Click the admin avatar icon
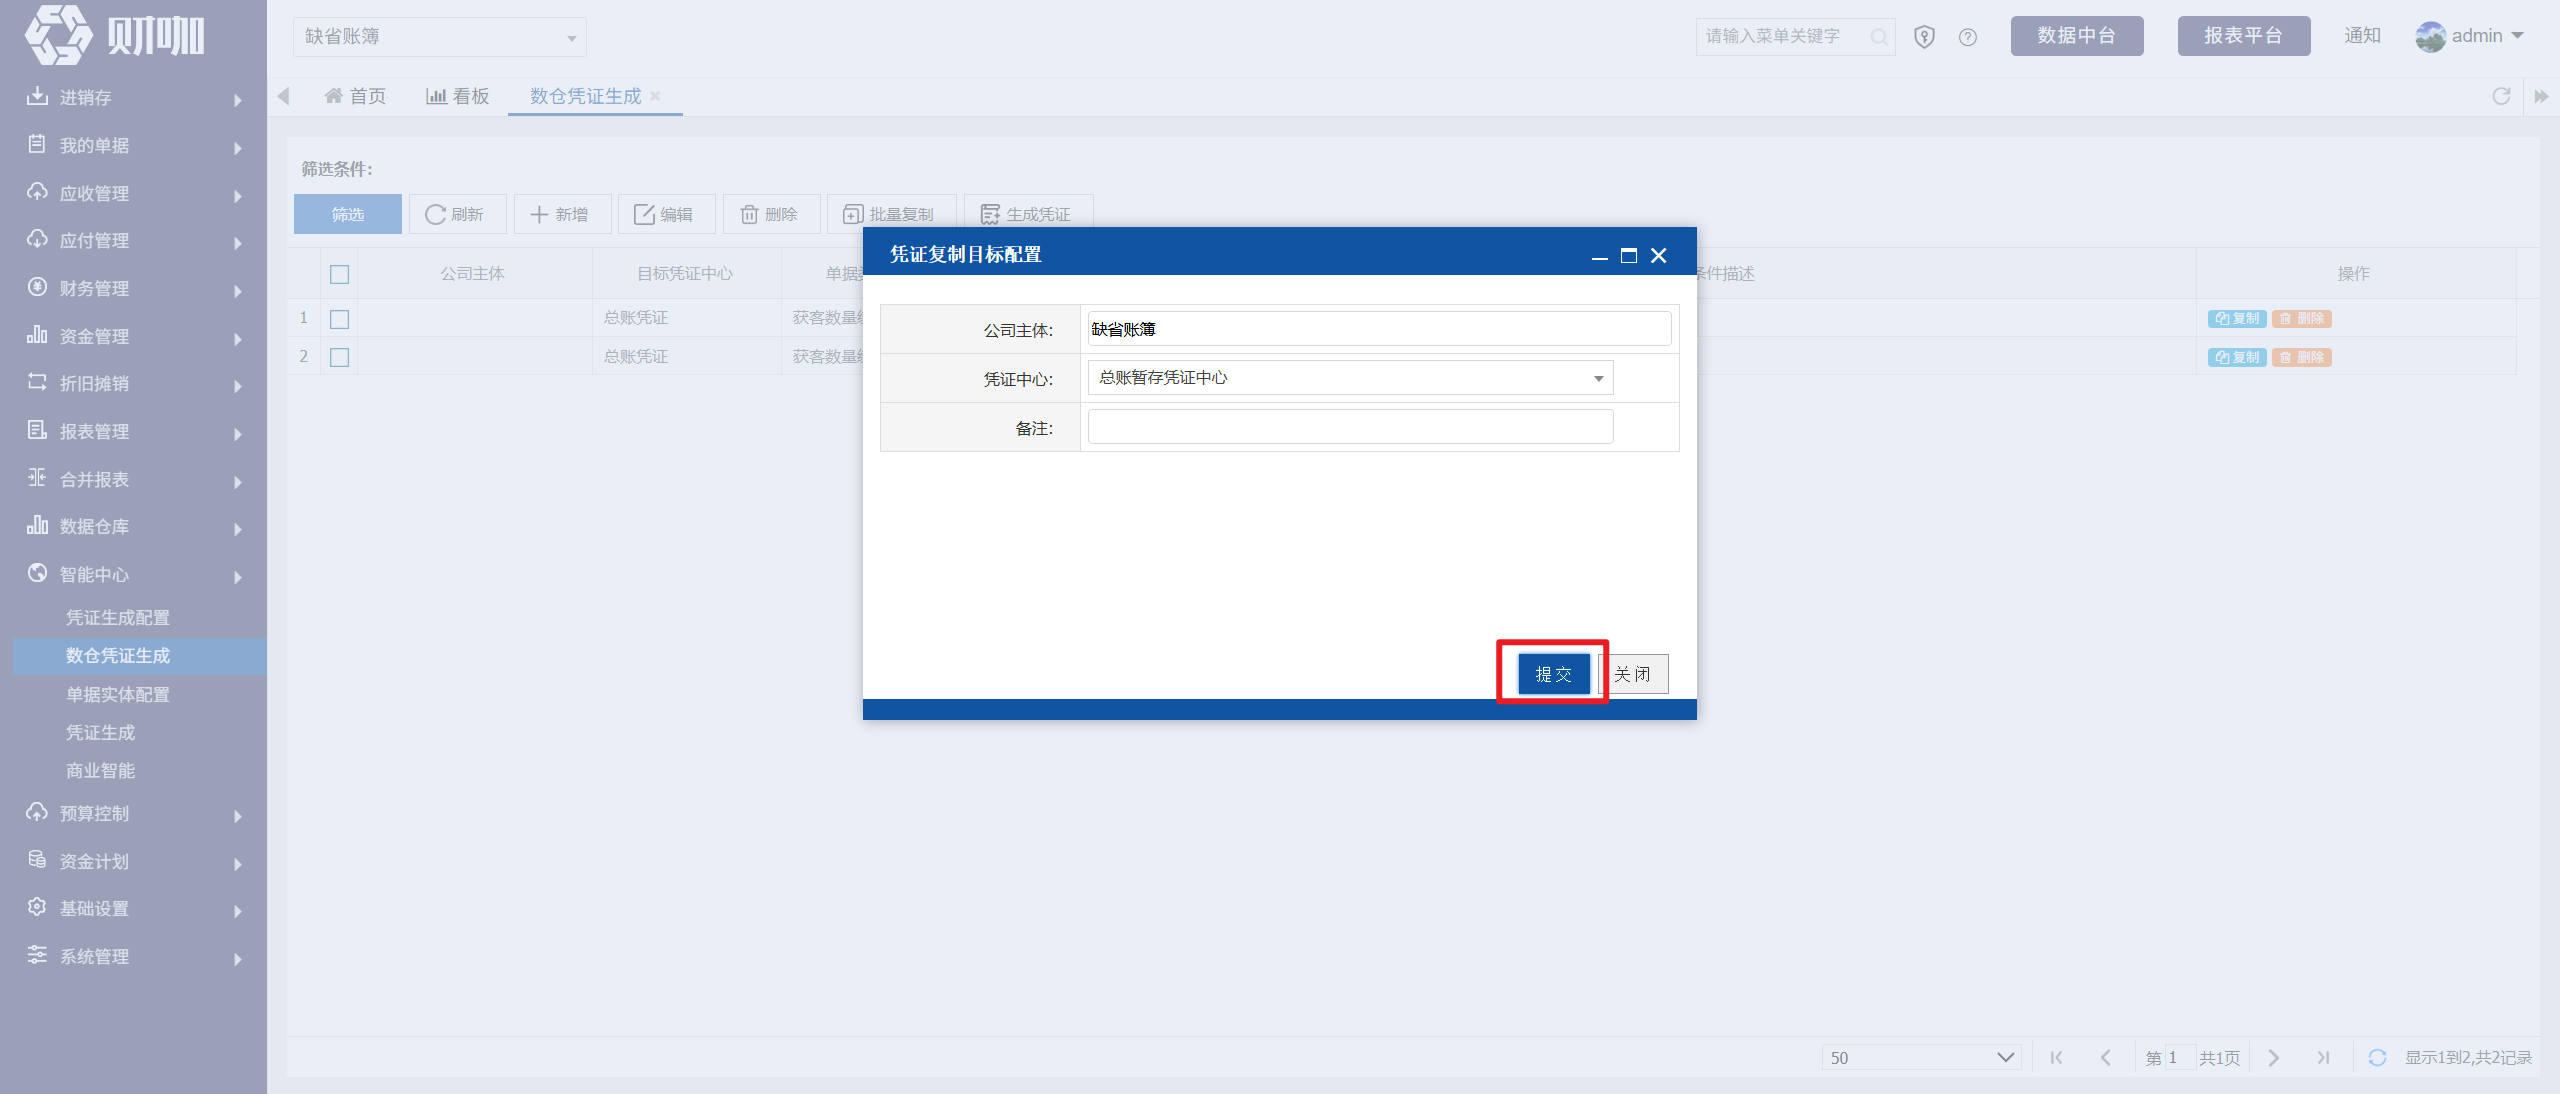This screenshot has height=1094, width=2560. click(x=2430, y=37)
